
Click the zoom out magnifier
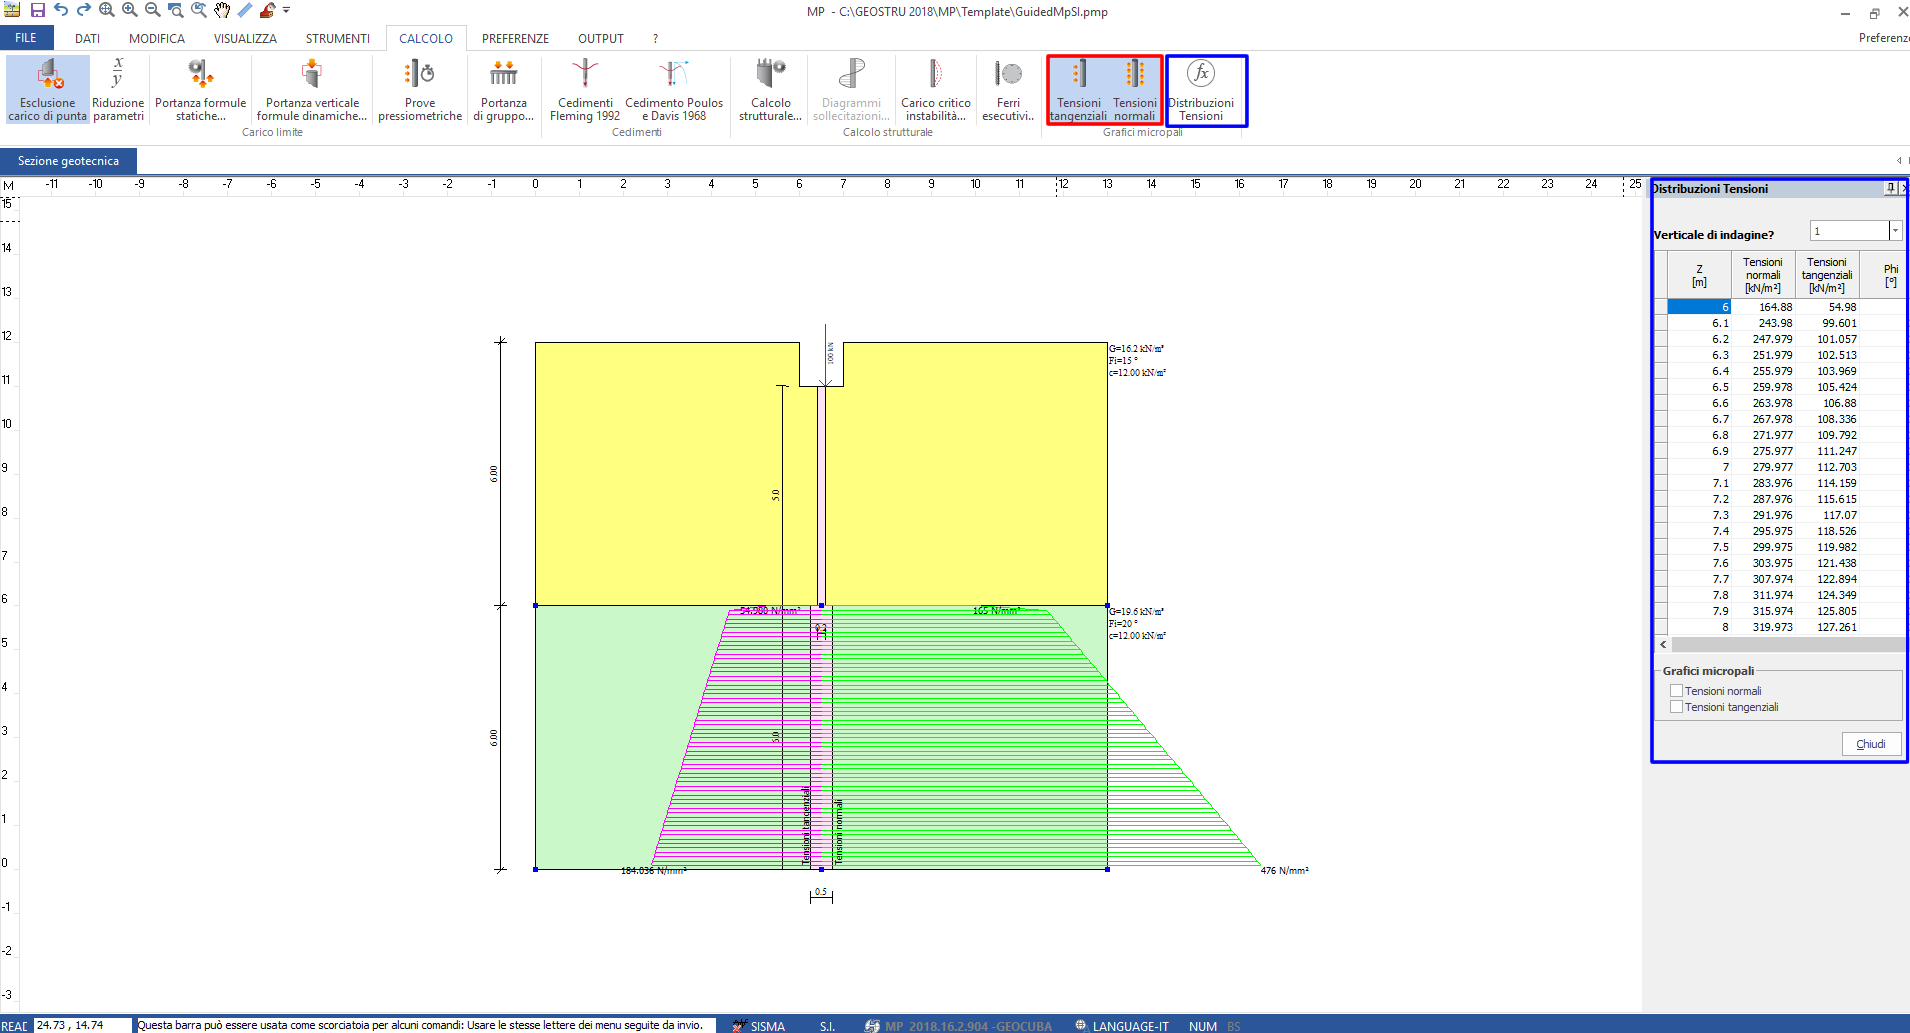153,10
